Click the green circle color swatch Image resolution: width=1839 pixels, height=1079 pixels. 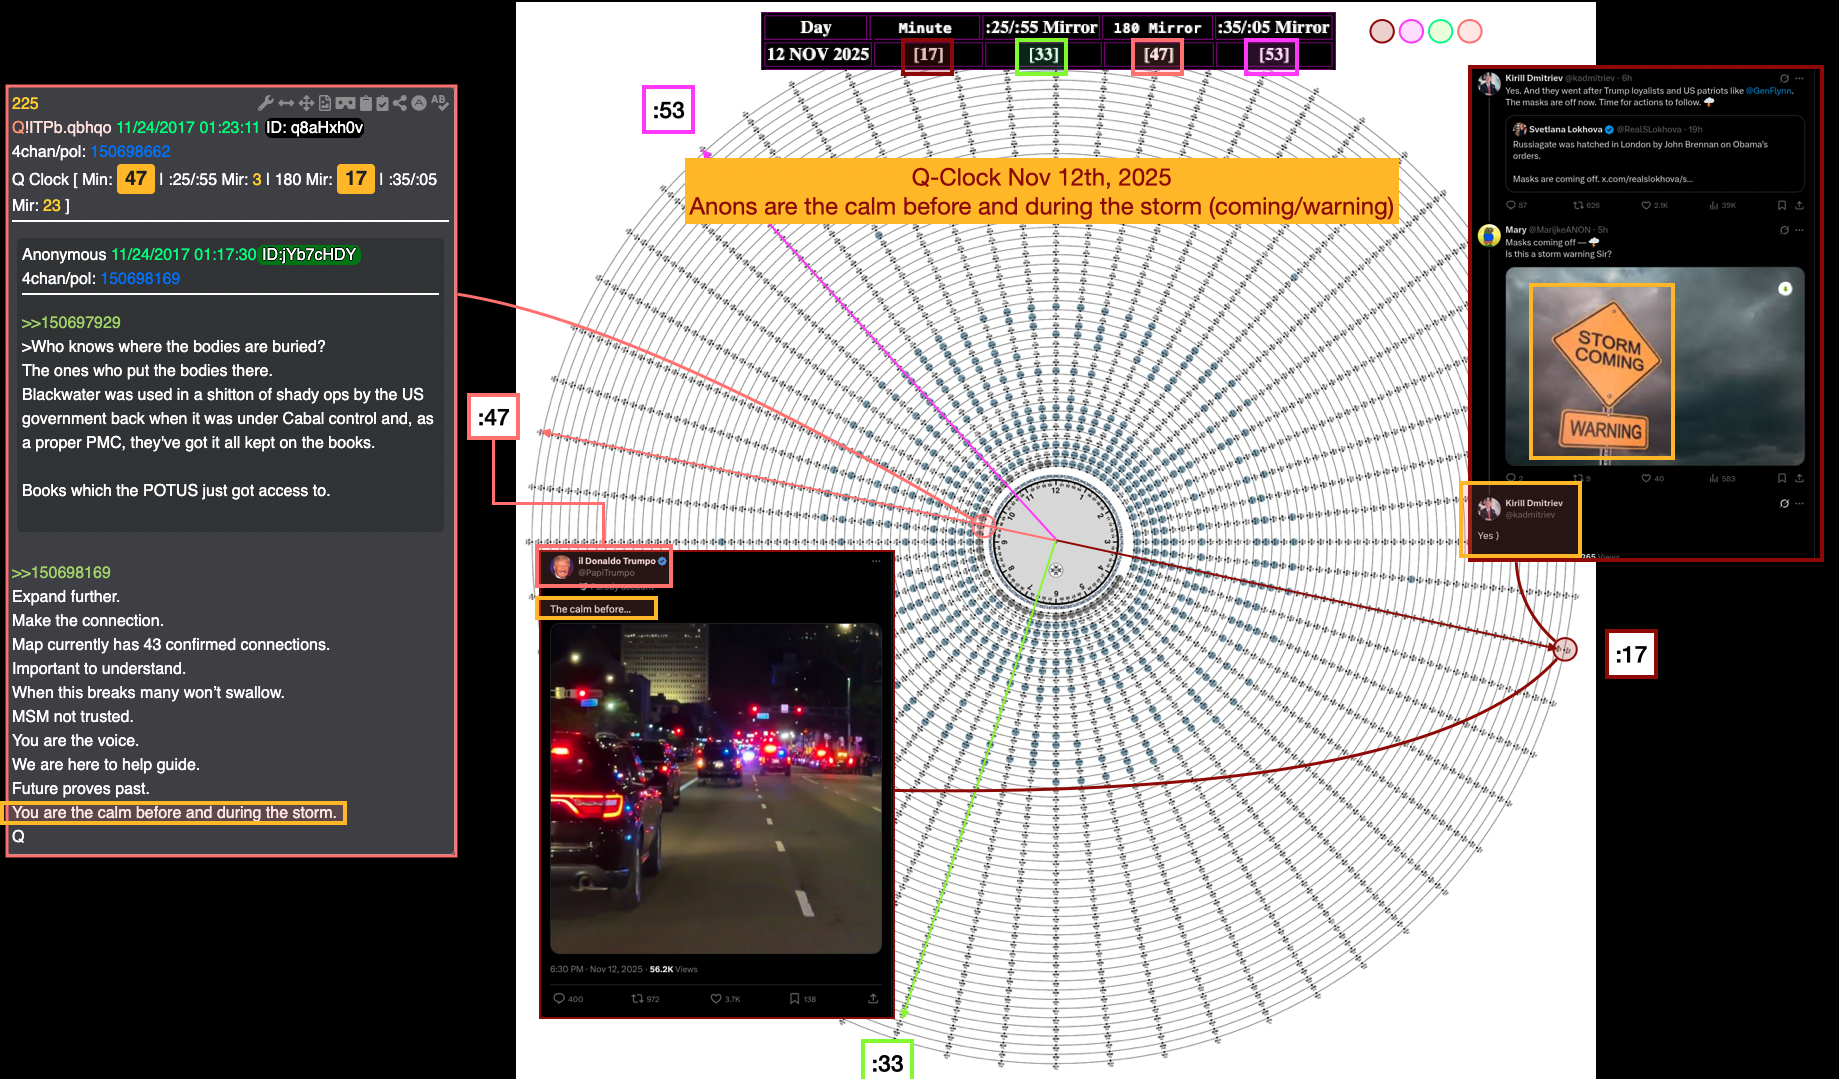[x=1440, y=31]
